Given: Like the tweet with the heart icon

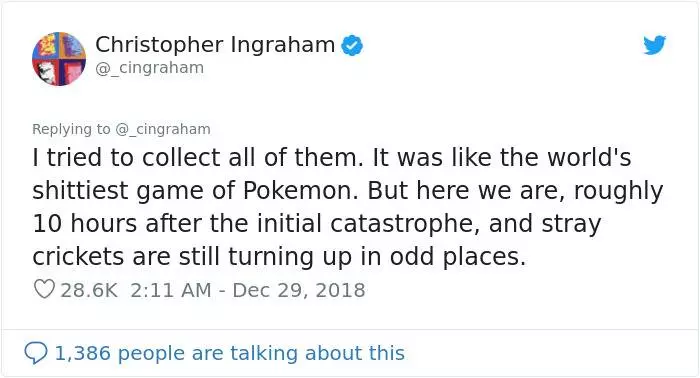Looking at the screenshot, I should pyautogui.click(x=44, y=290).
